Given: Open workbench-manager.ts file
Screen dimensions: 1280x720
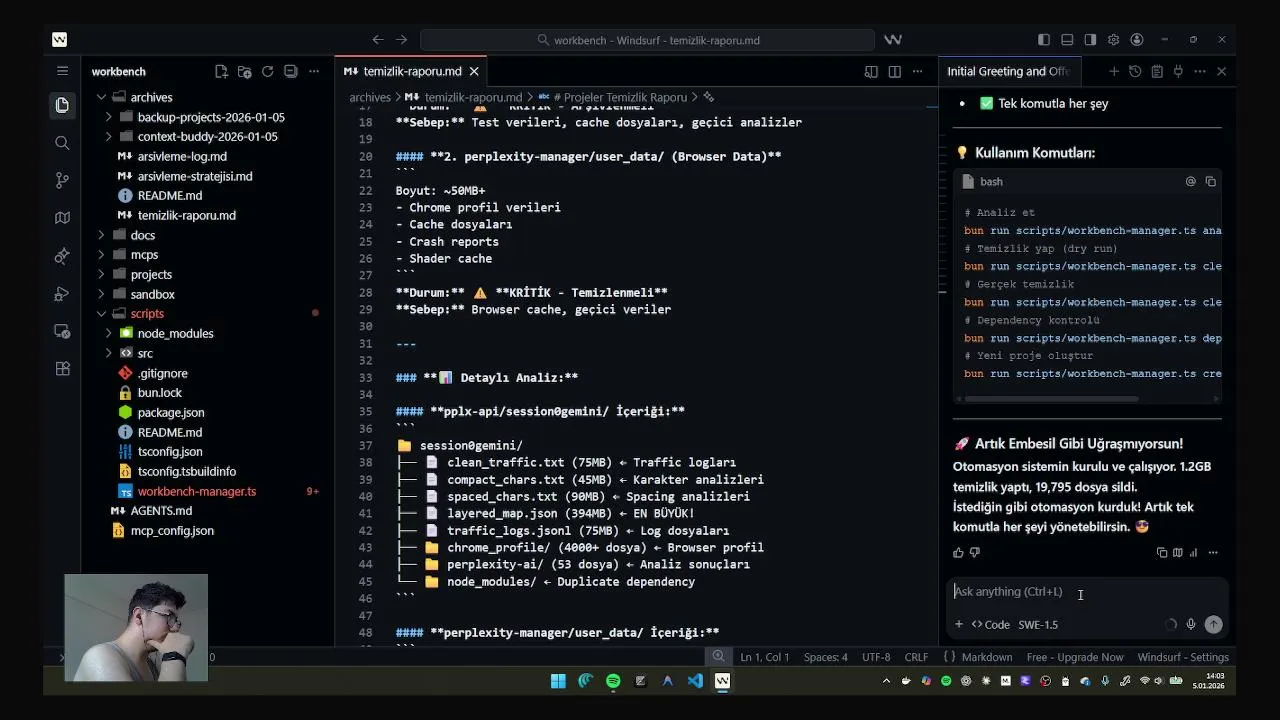Looking at the screenshot, I should coord(197,491).
